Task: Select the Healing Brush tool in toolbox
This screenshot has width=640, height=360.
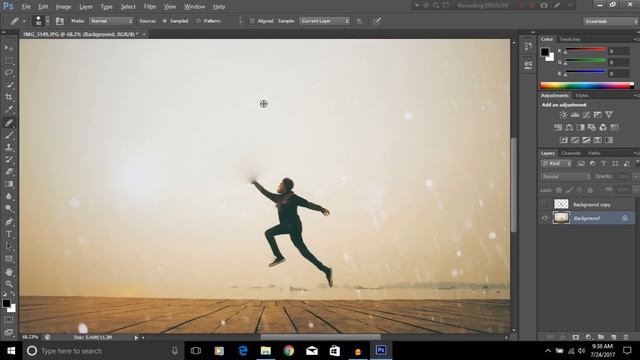Action: (x=9, y=122)
